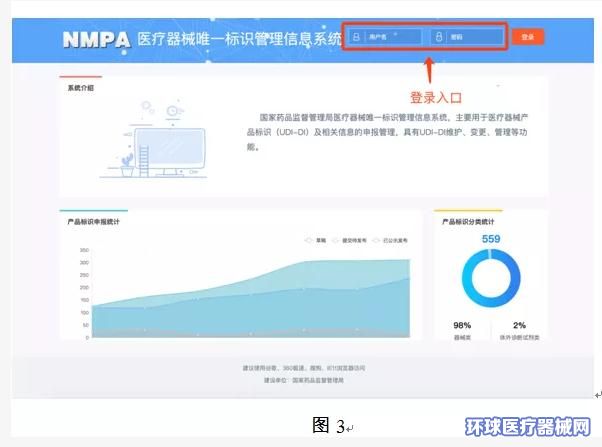Select the 产品标识分类统计 panel title

pos(471,221)
